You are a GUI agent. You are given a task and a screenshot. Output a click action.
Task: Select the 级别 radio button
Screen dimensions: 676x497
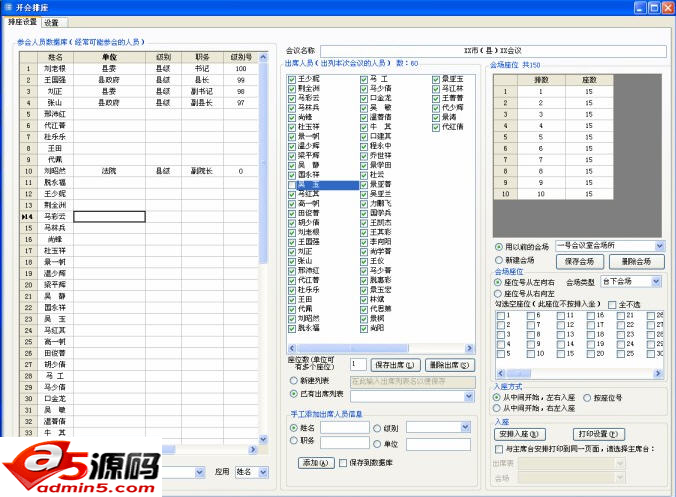(377, 428)
